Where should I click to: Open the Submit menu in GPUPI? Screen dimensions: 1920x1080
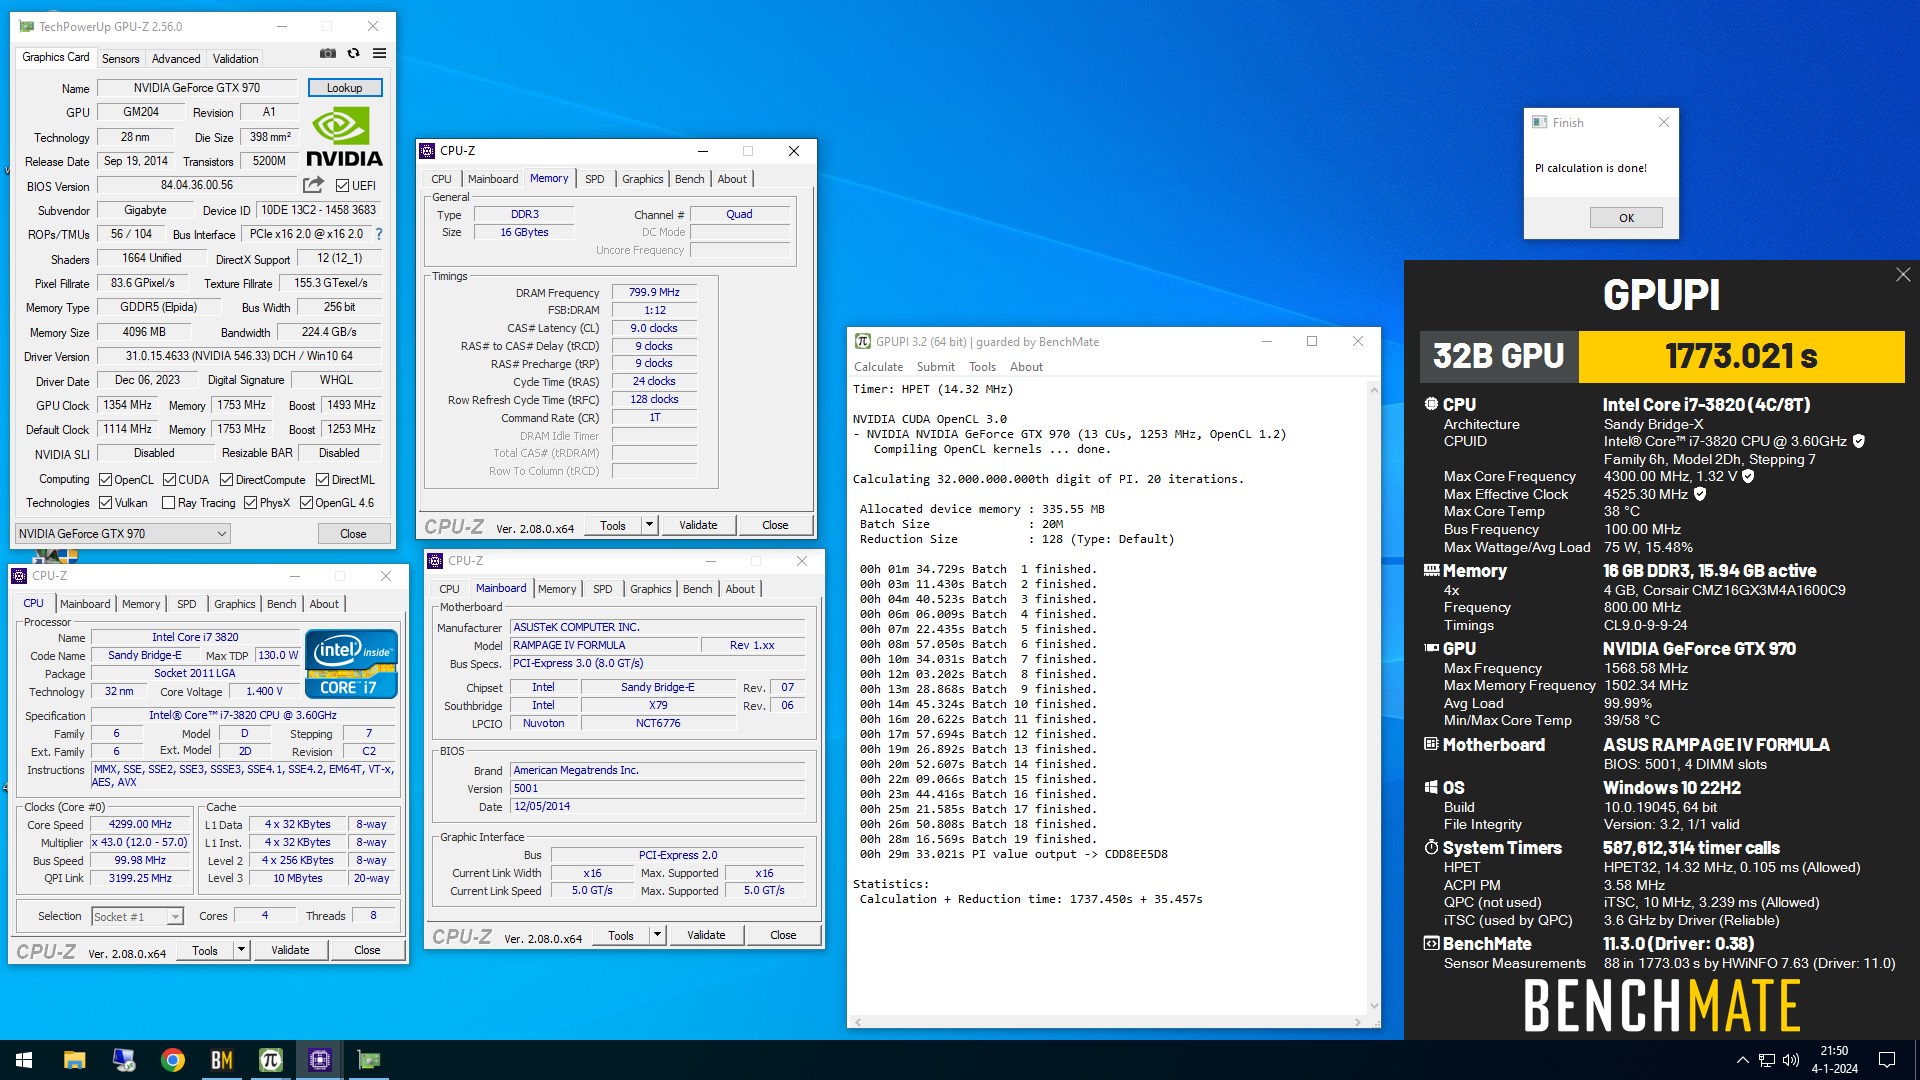[935, 367]
